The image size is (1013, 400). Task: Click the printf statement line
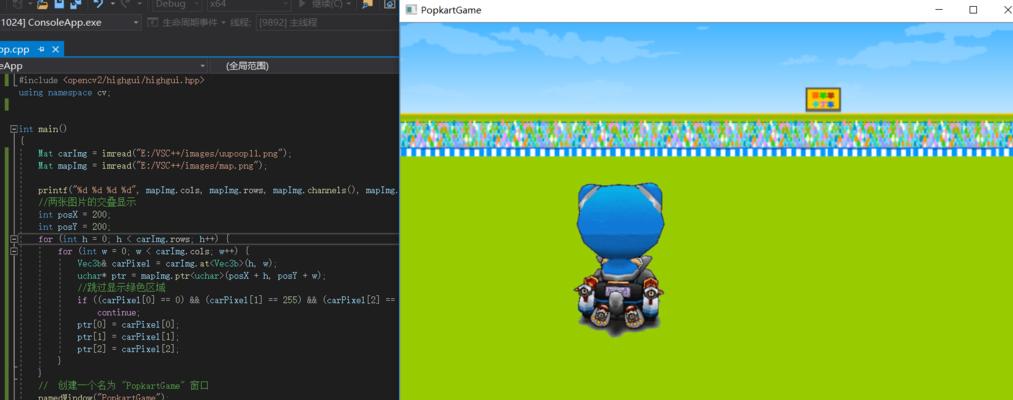tap(218, 190)
